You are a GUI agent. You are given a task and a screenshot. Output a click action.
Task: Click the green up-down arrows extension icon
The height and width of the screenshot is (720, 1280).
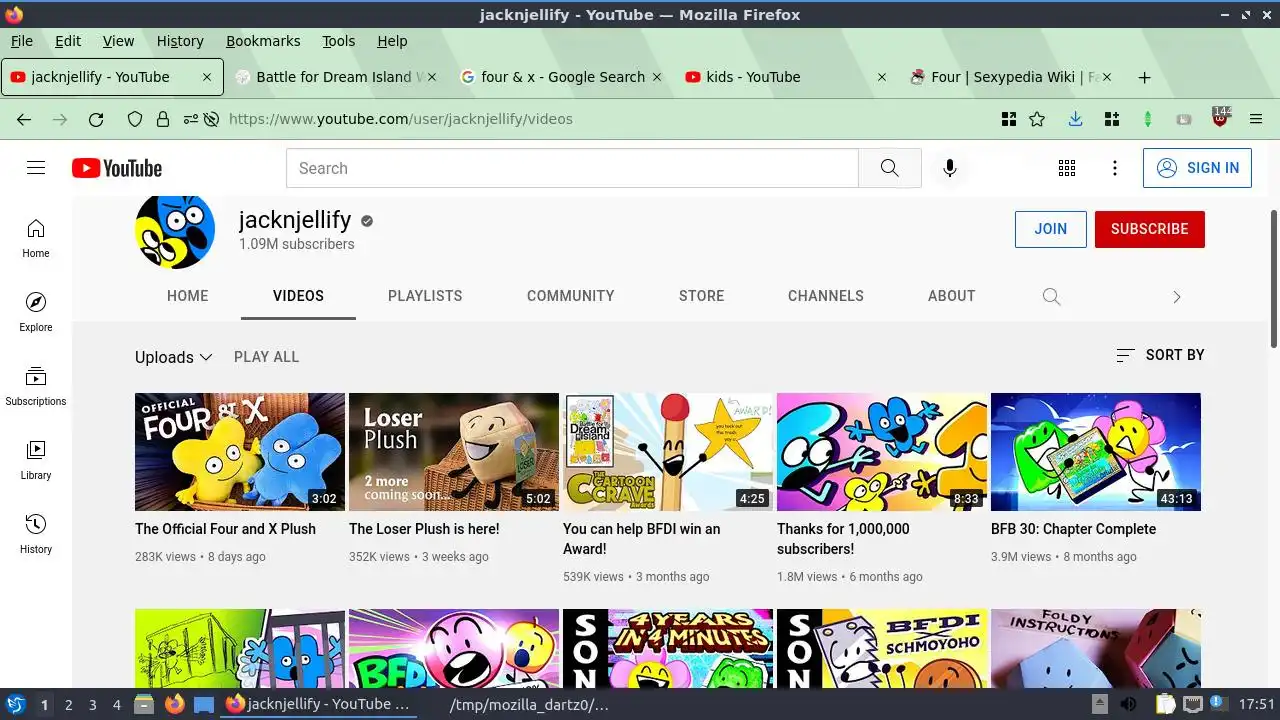[1148, 119]
